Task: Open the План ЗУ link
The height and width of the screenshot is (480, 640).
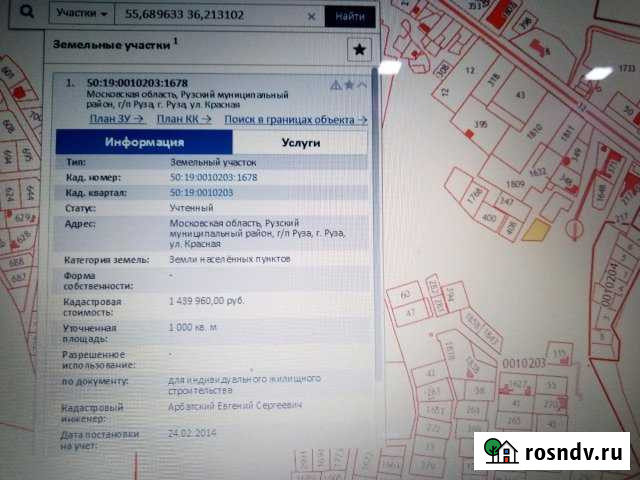Action: coord(112,119)
